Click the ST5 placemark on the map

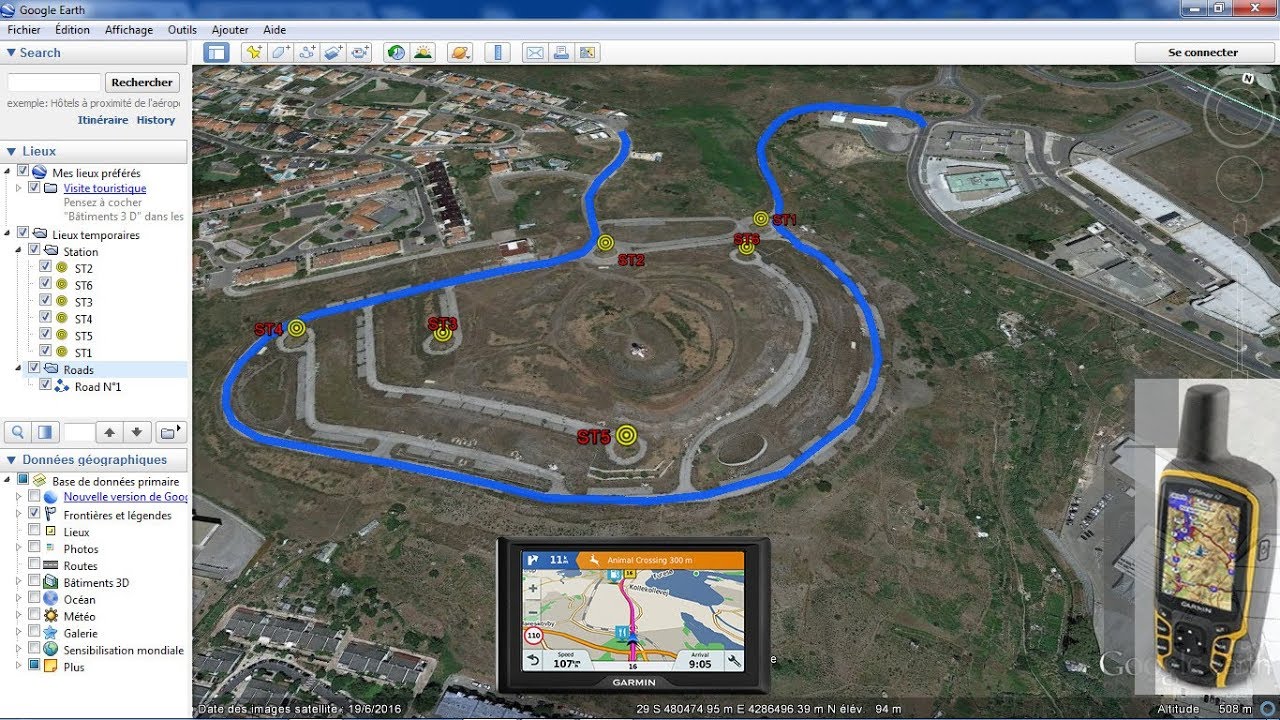626,434
